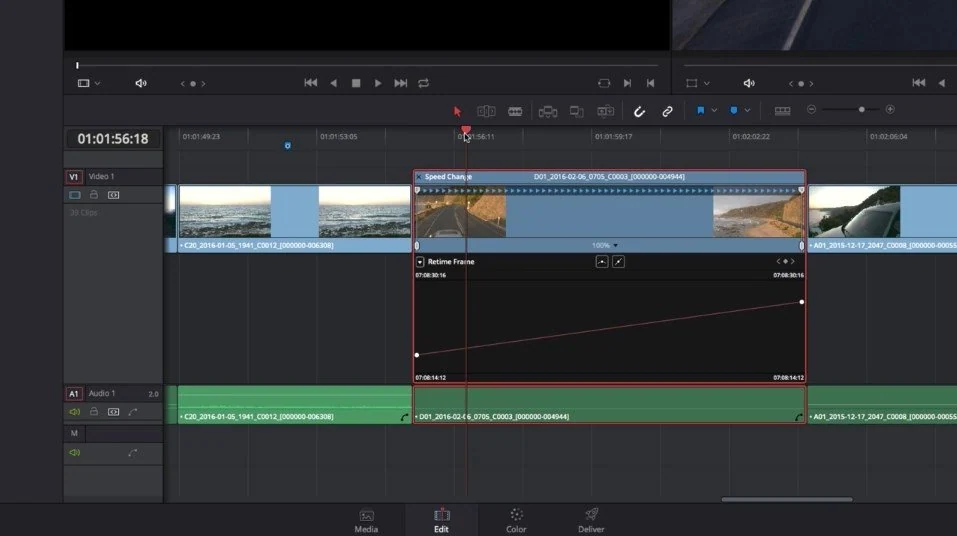Toggle Video 1 auto track selector
The image size is (957, 536).
pos(114,195)
